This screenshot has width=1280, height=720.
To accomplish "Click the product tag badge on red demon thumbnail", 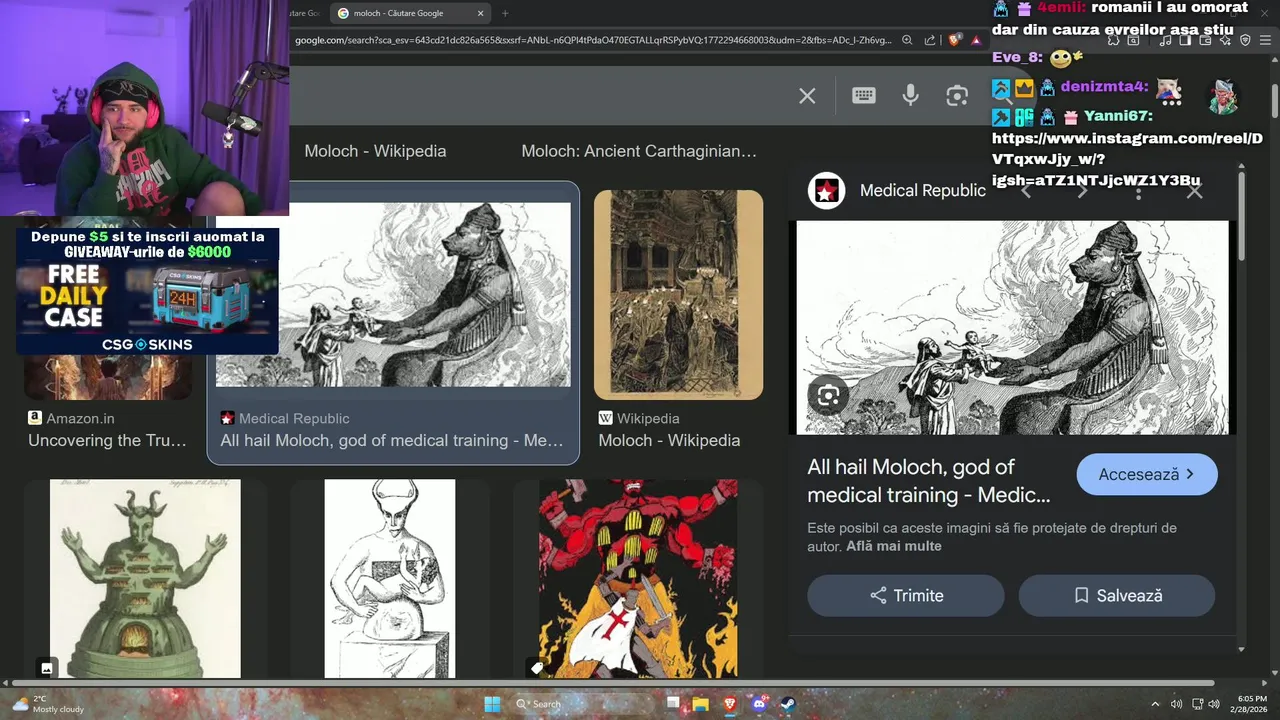I will (537, 667).
